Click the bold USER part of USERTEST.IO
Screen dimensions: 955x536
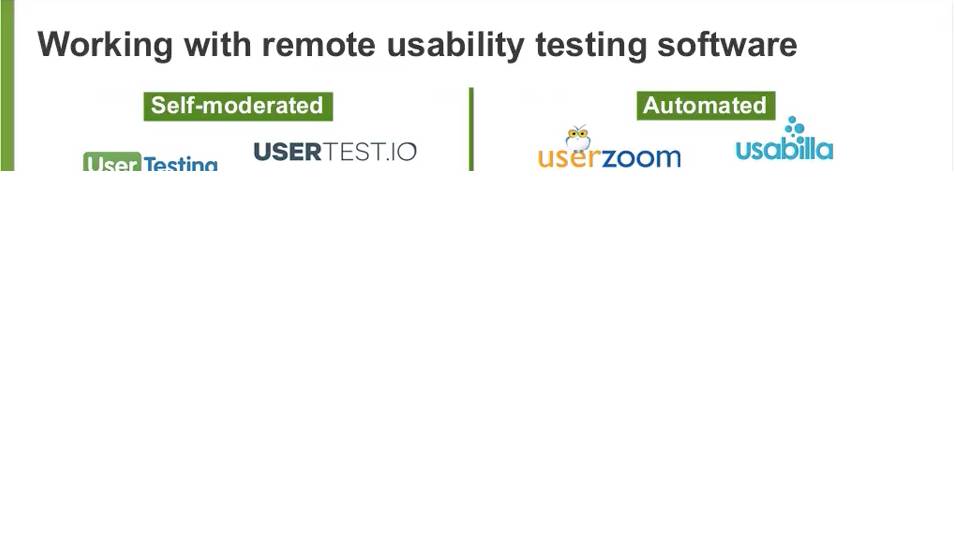point(287,152)
